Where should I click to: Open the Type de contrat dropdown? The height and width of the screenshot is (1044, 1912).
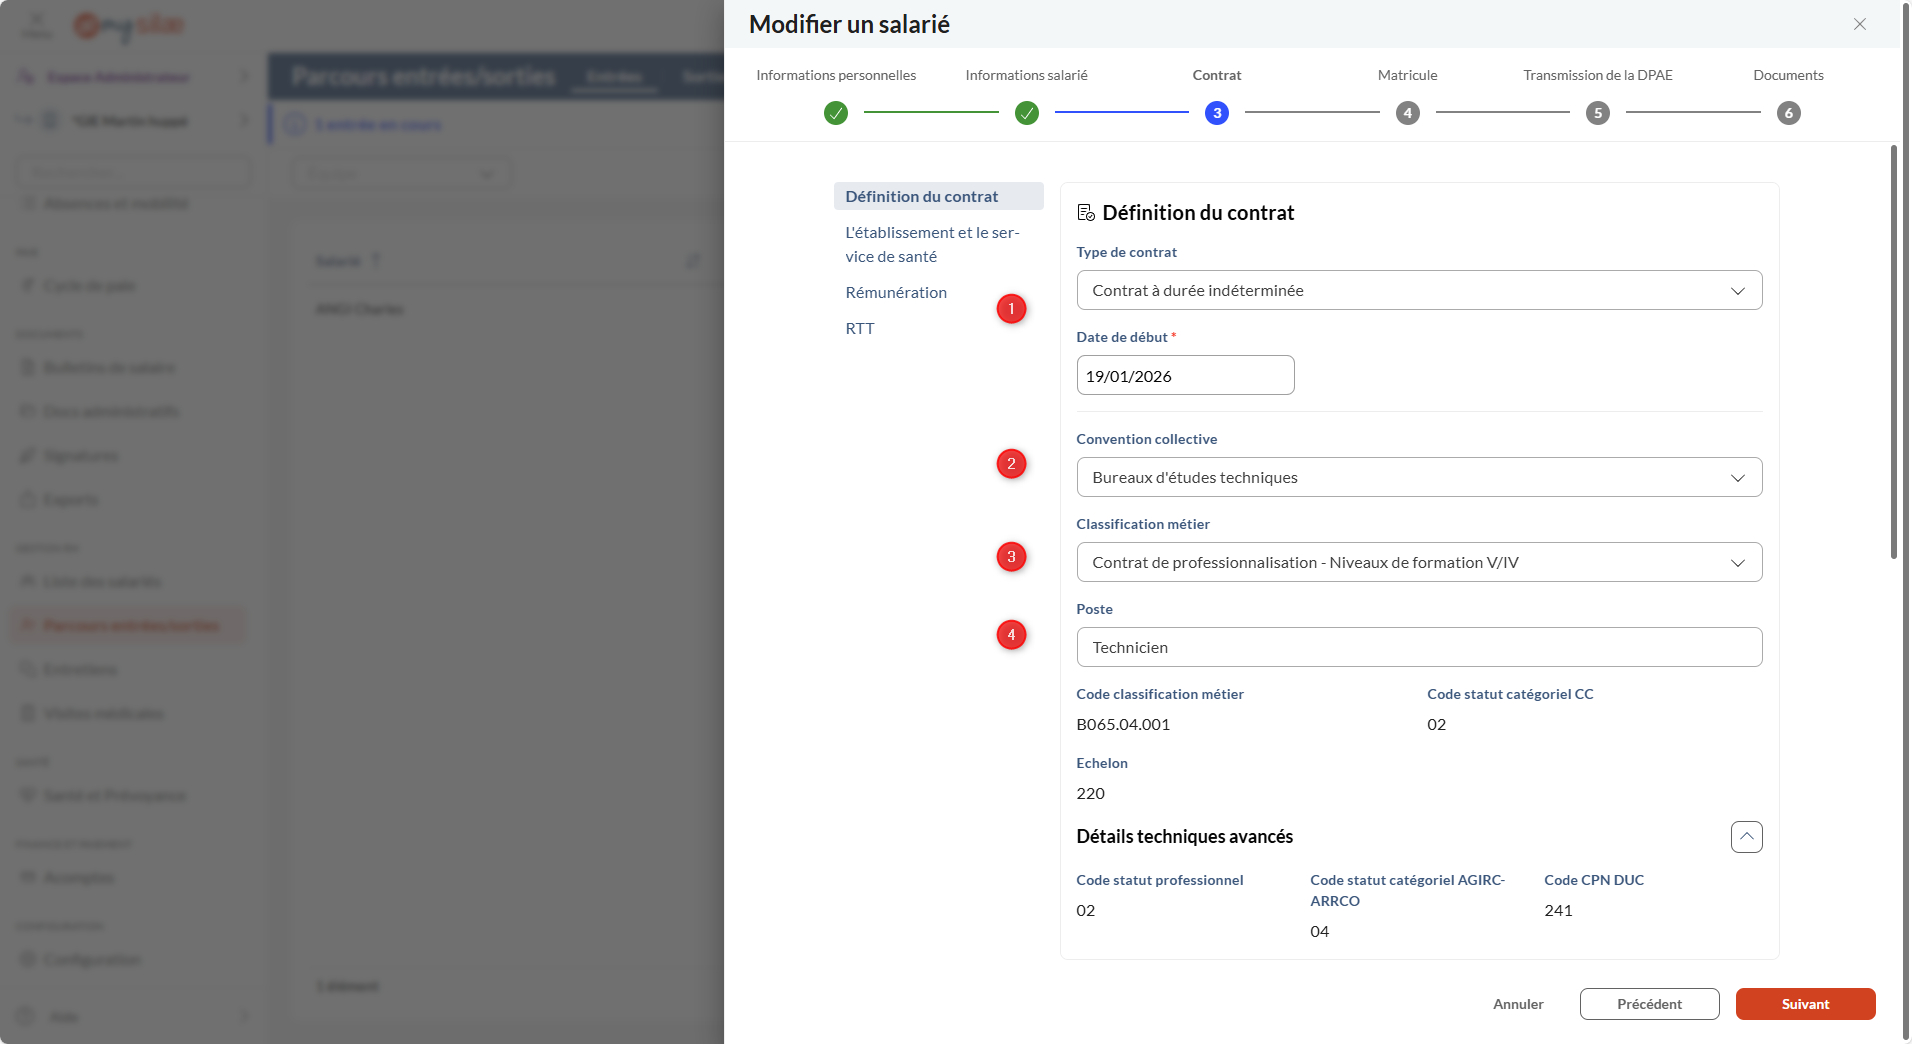[x=1418, y=291]
